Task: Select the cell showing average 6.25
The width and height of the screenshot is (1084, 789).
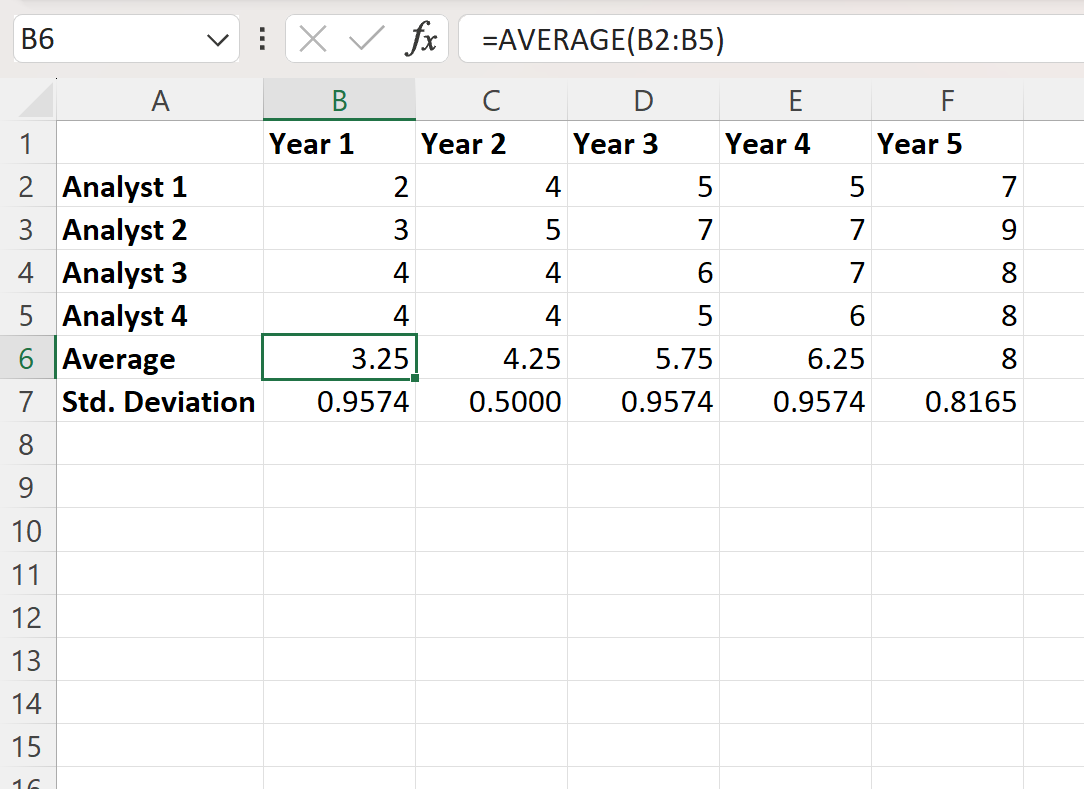Action: [796, 358]
